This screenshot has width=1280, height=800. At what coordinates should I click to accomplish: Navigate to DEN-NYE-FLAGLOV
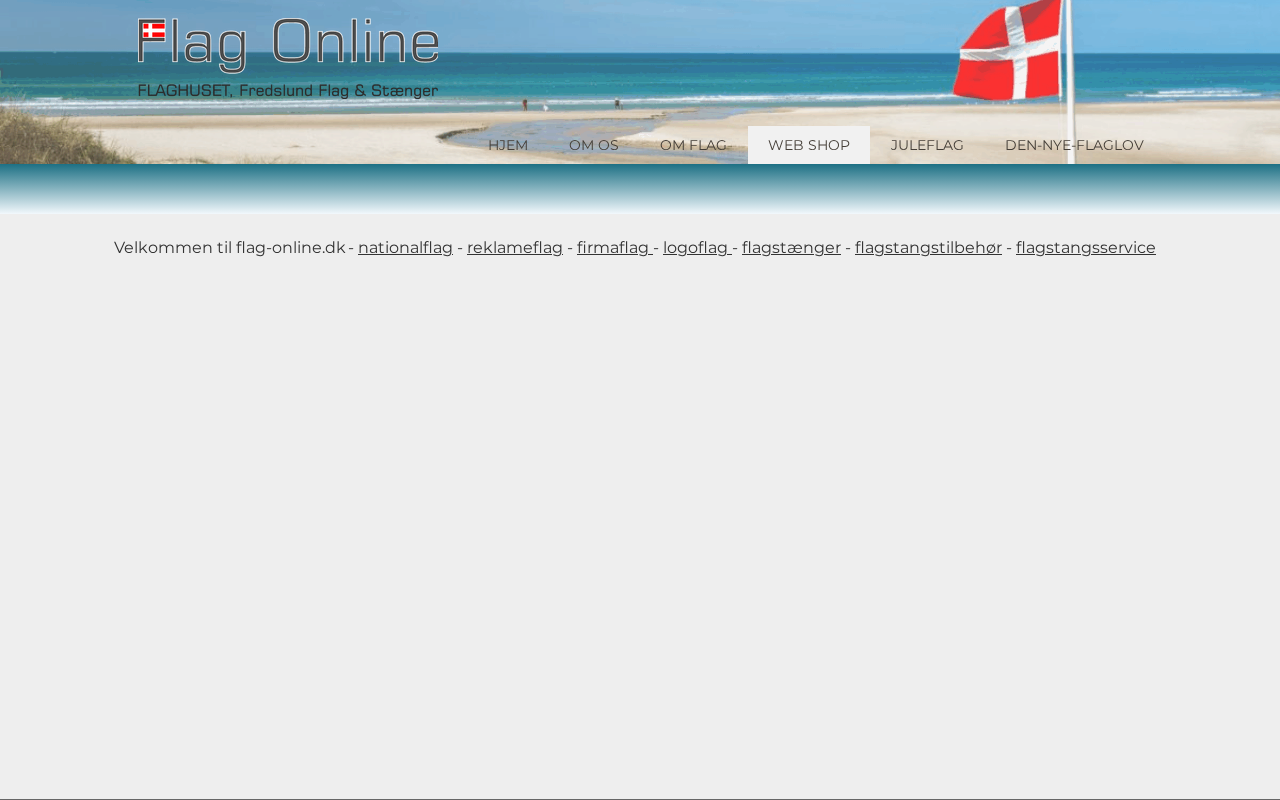pyautogui.click(x=1074, y=145)
